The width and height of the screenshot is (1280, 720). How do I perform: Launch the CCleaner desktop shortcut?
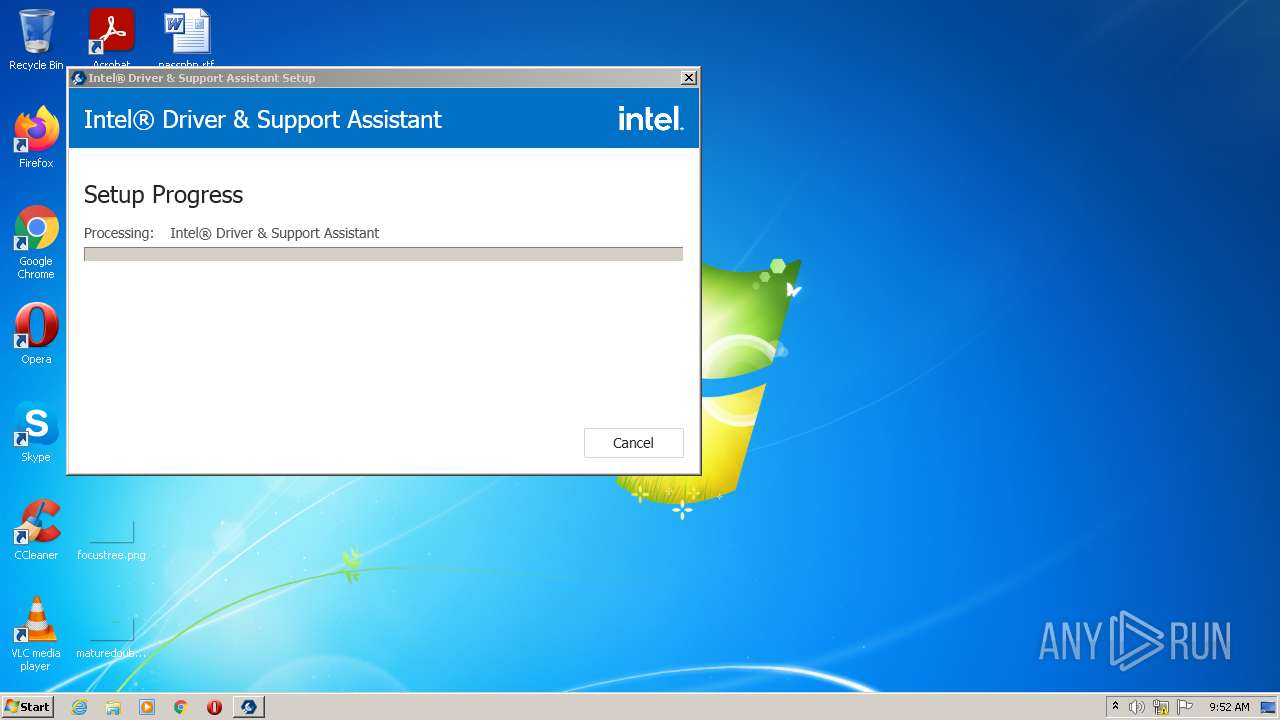36,530
